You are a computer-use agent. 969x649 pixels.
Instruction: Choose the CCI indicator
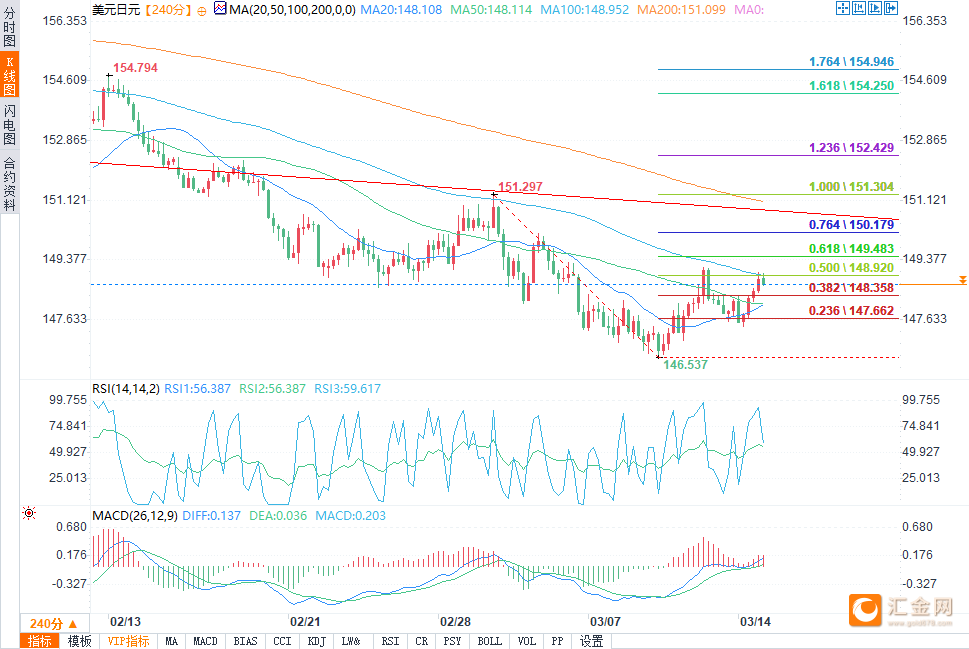coord(282,641)
